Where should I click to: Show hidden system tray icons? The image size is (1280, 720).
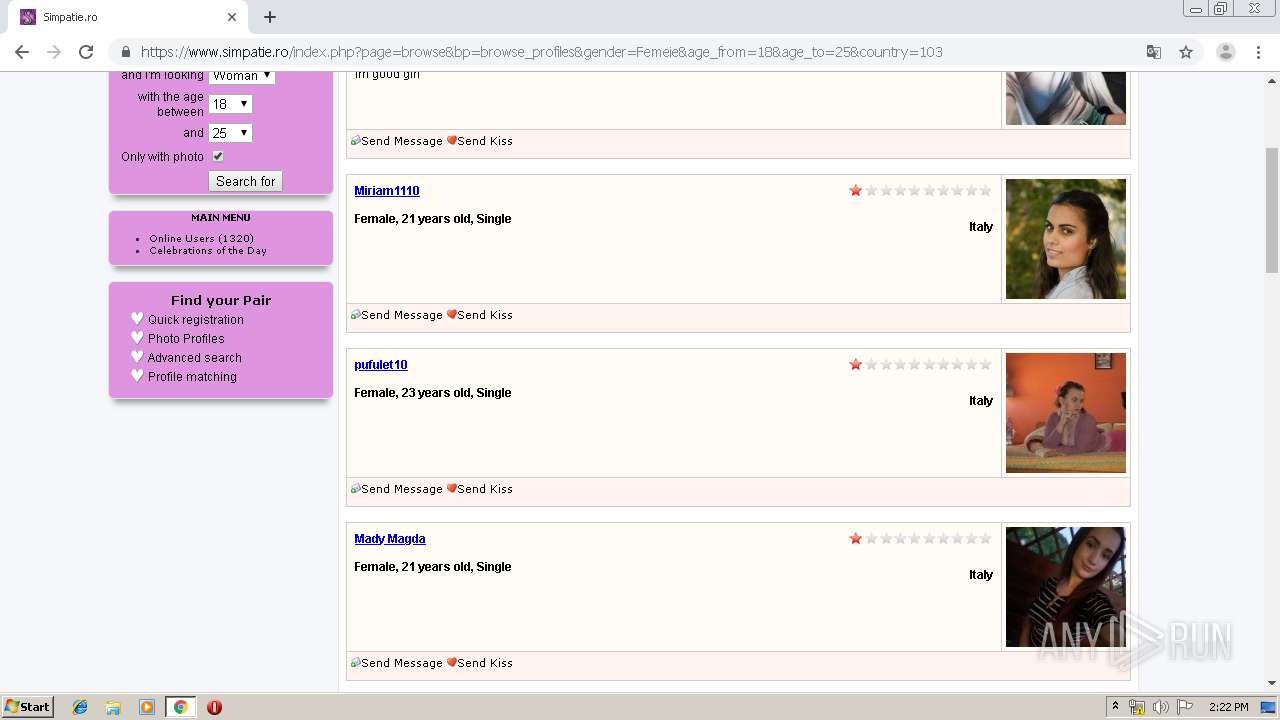[1115, 707]
